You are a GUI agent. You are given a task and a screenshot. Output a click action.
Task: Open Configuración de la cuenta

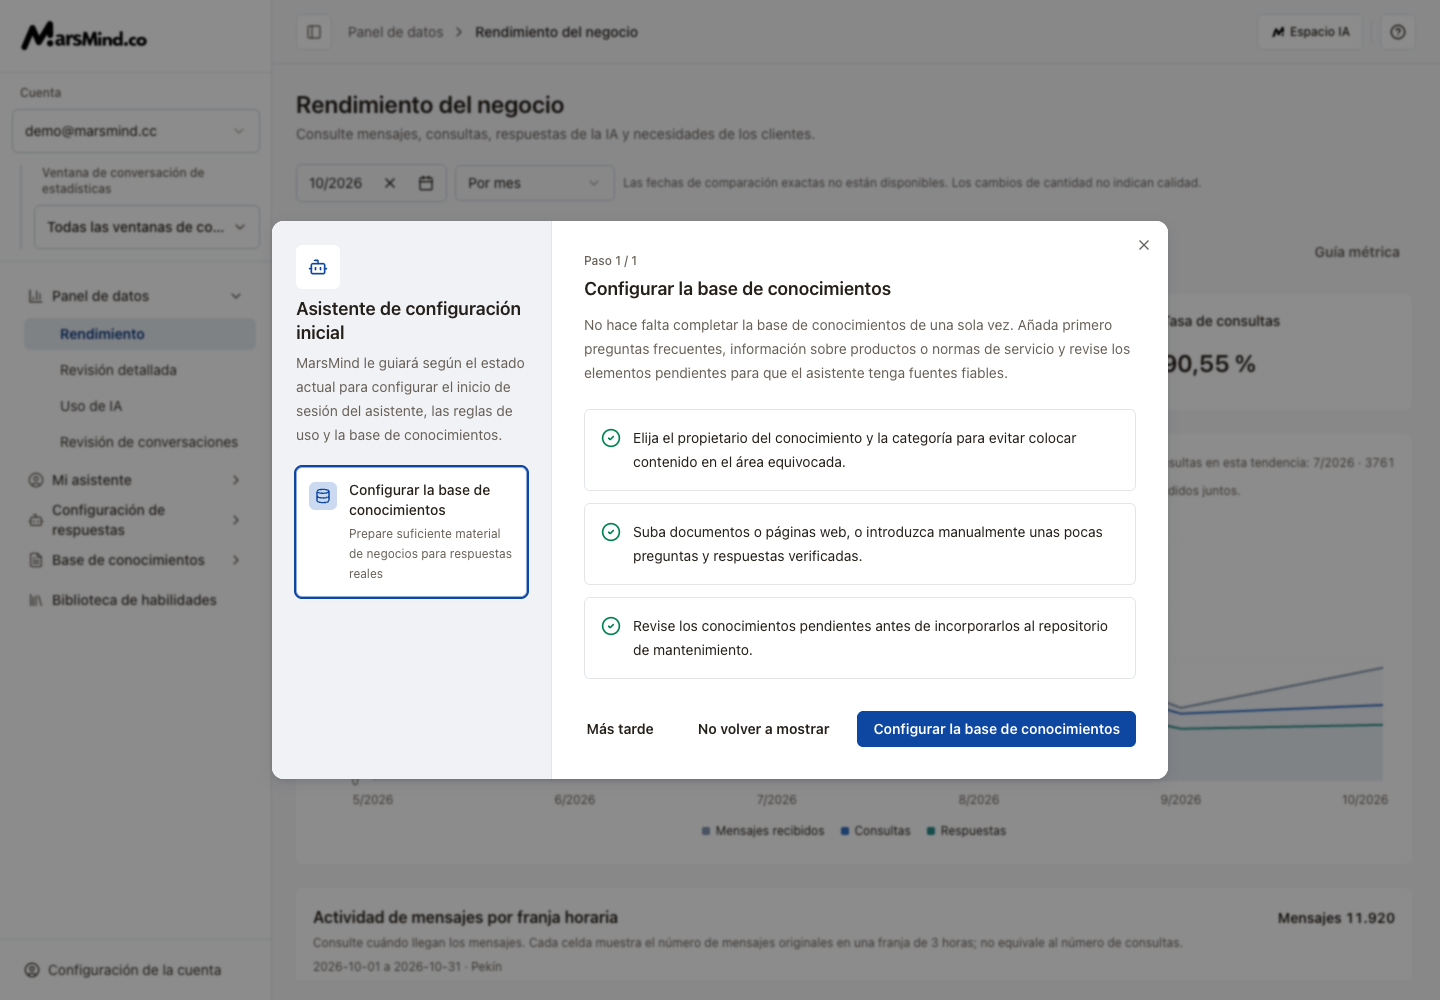pyautogui.click(x=135, y=970)
